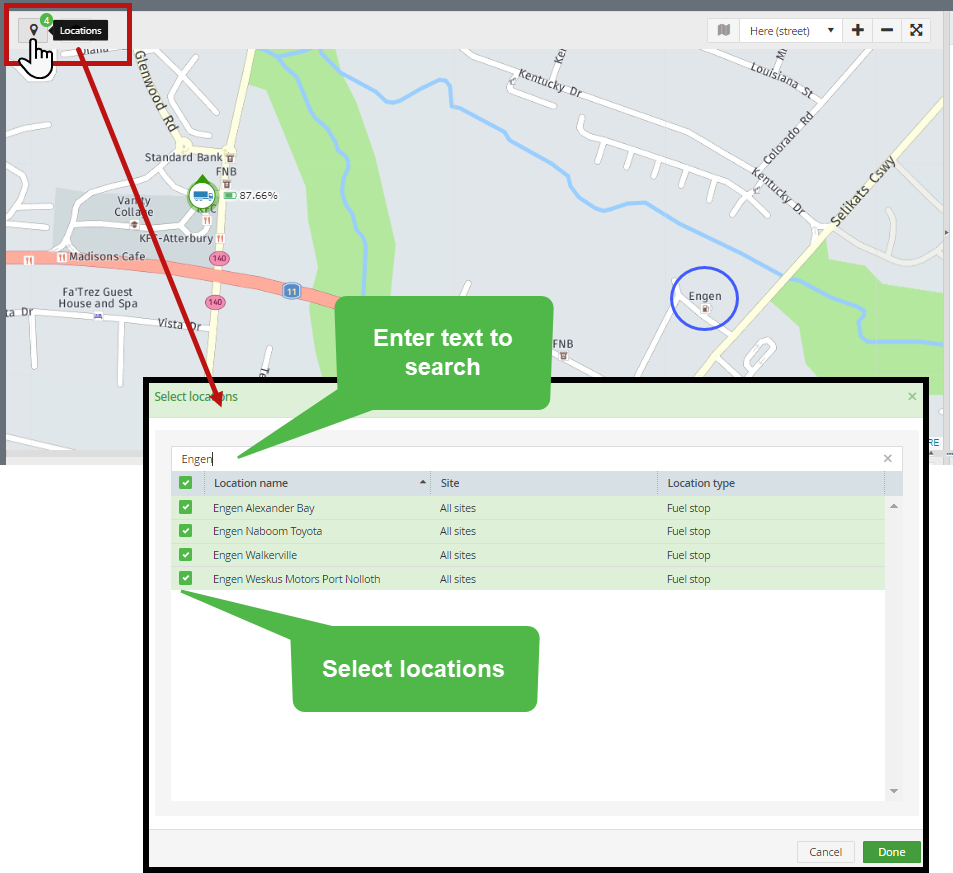The width and height of the screenshot is (953, 873).
Task: Click the location search input field
Action: (536, 459)
